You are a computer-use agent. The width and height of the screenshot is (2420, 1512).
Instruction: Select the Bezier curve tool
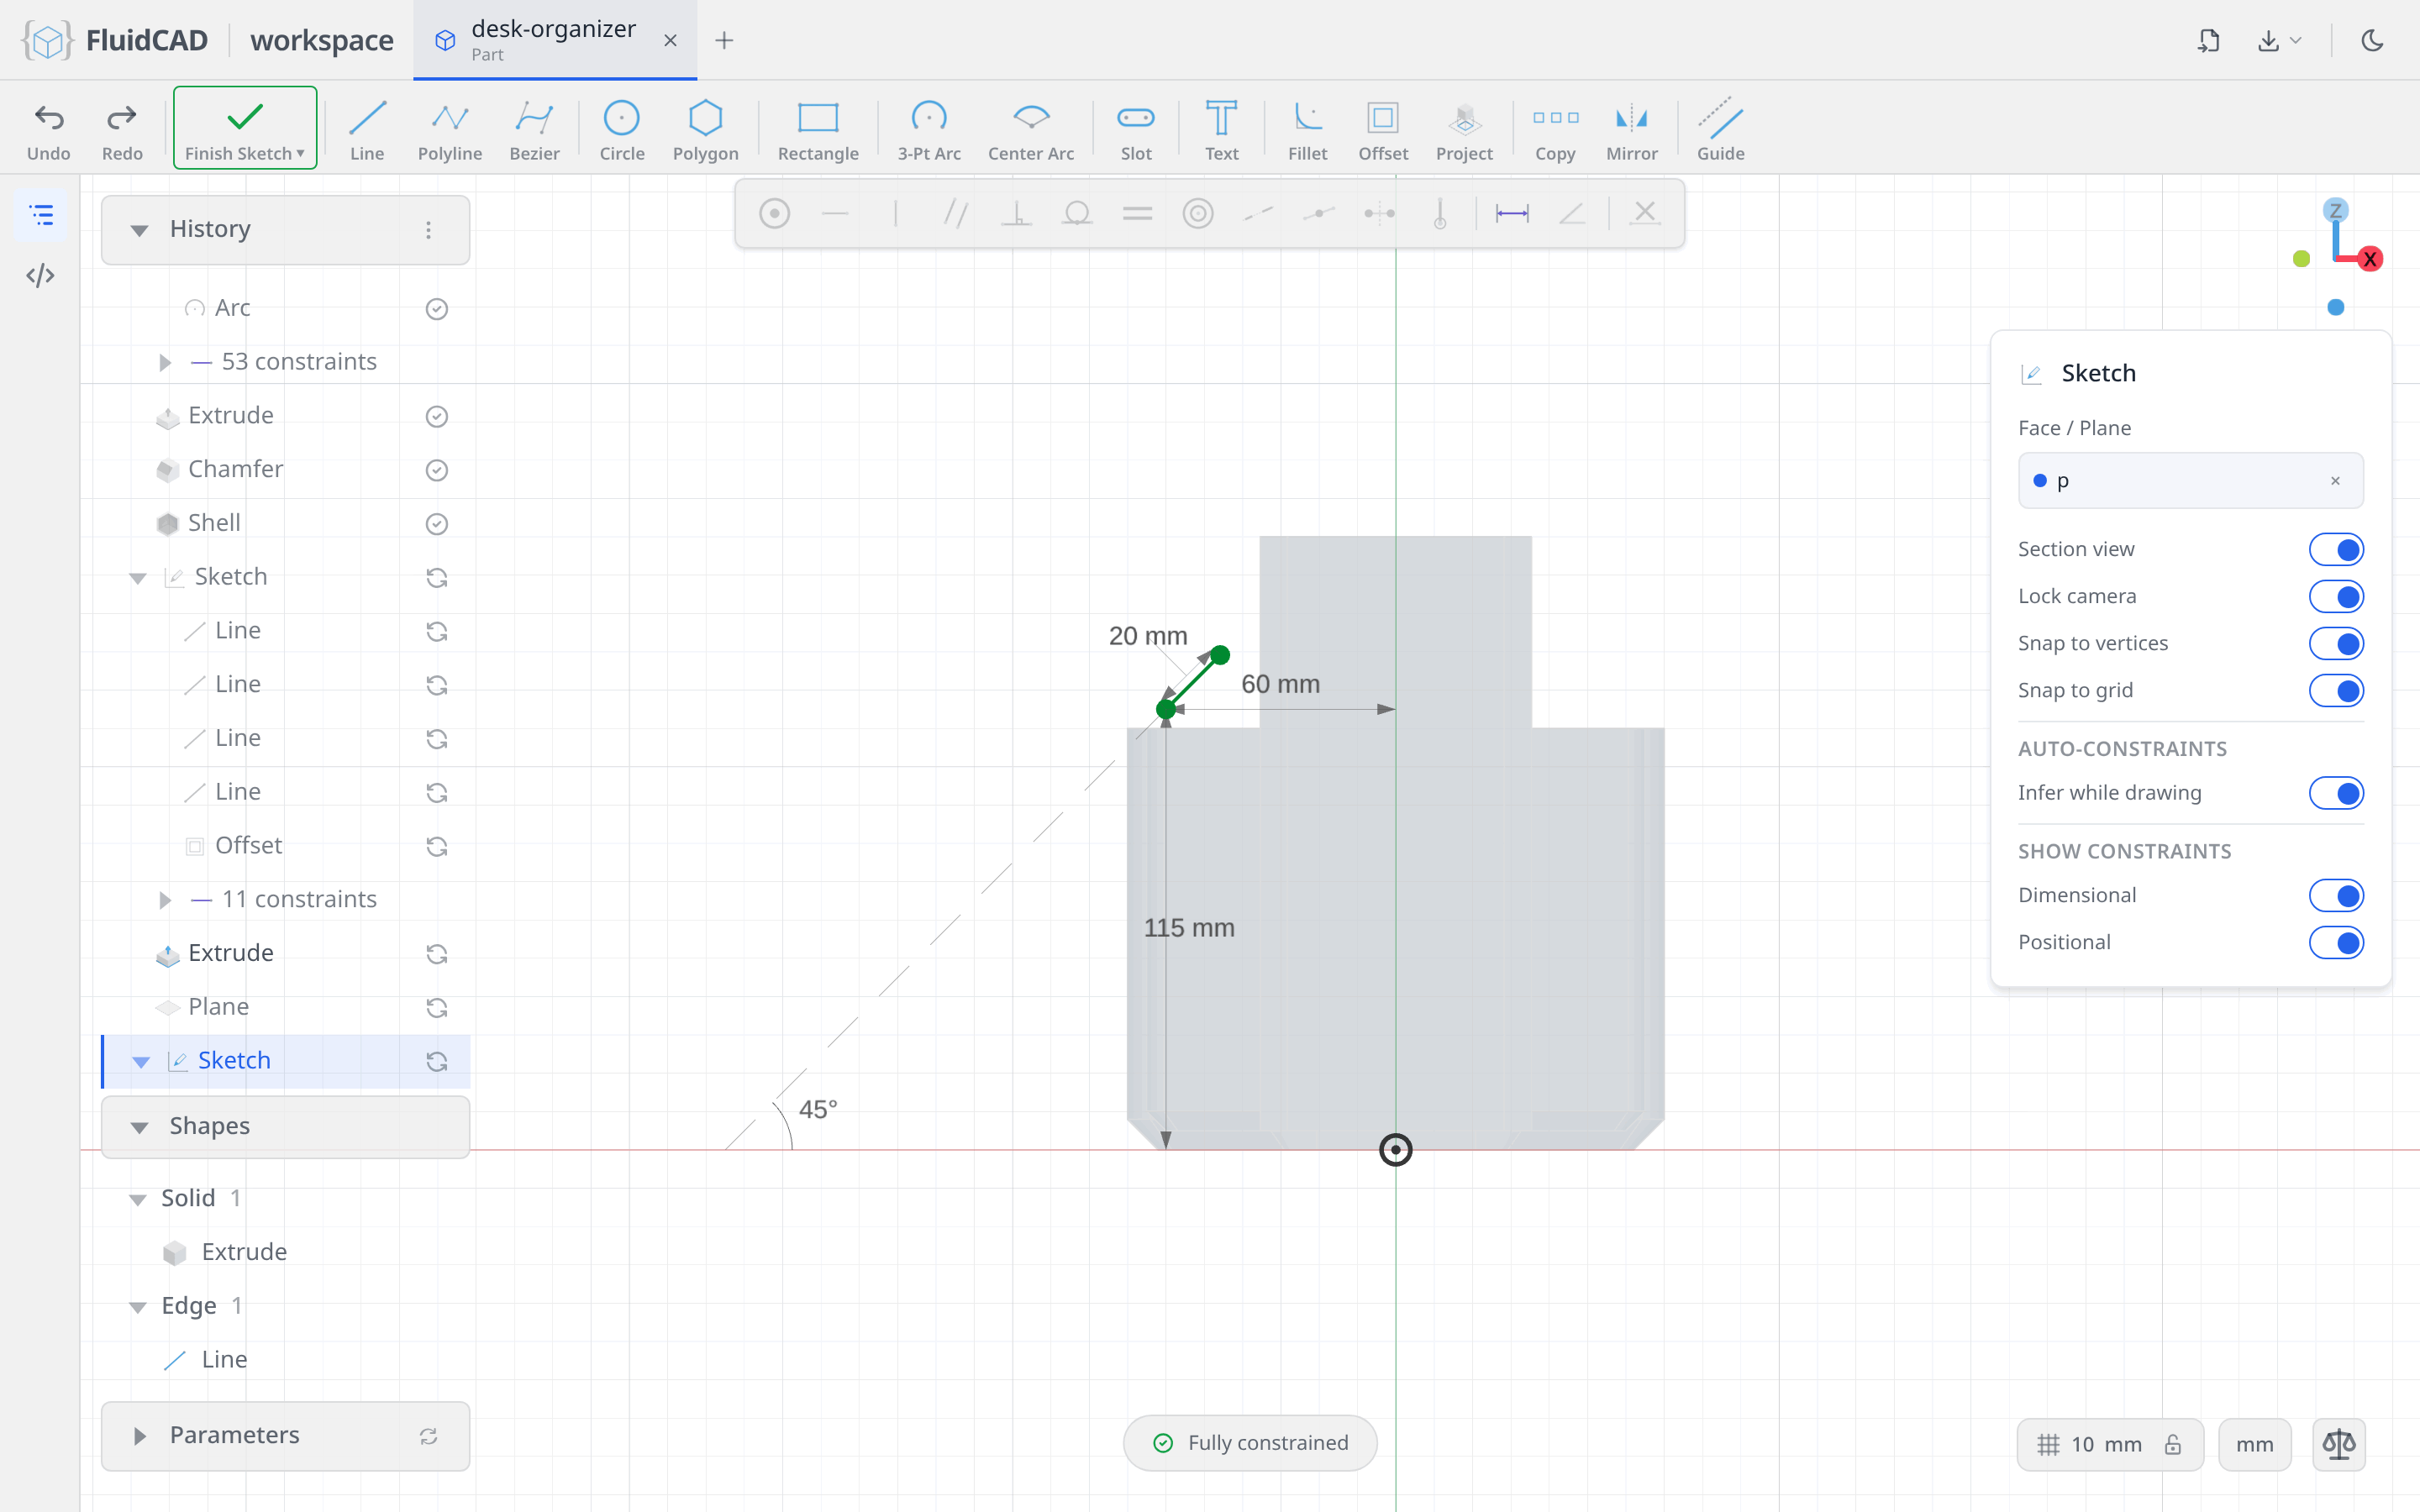534,129
